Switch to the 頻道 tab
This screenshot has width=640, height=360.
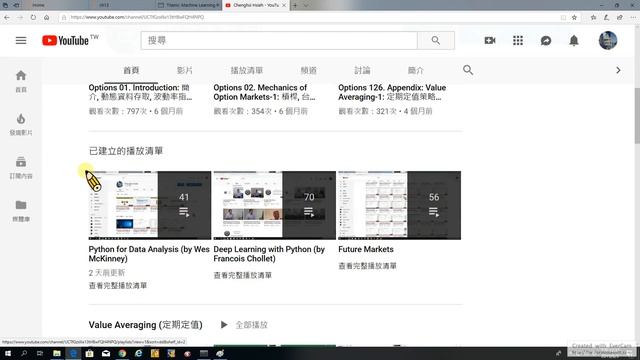point(308,70)
